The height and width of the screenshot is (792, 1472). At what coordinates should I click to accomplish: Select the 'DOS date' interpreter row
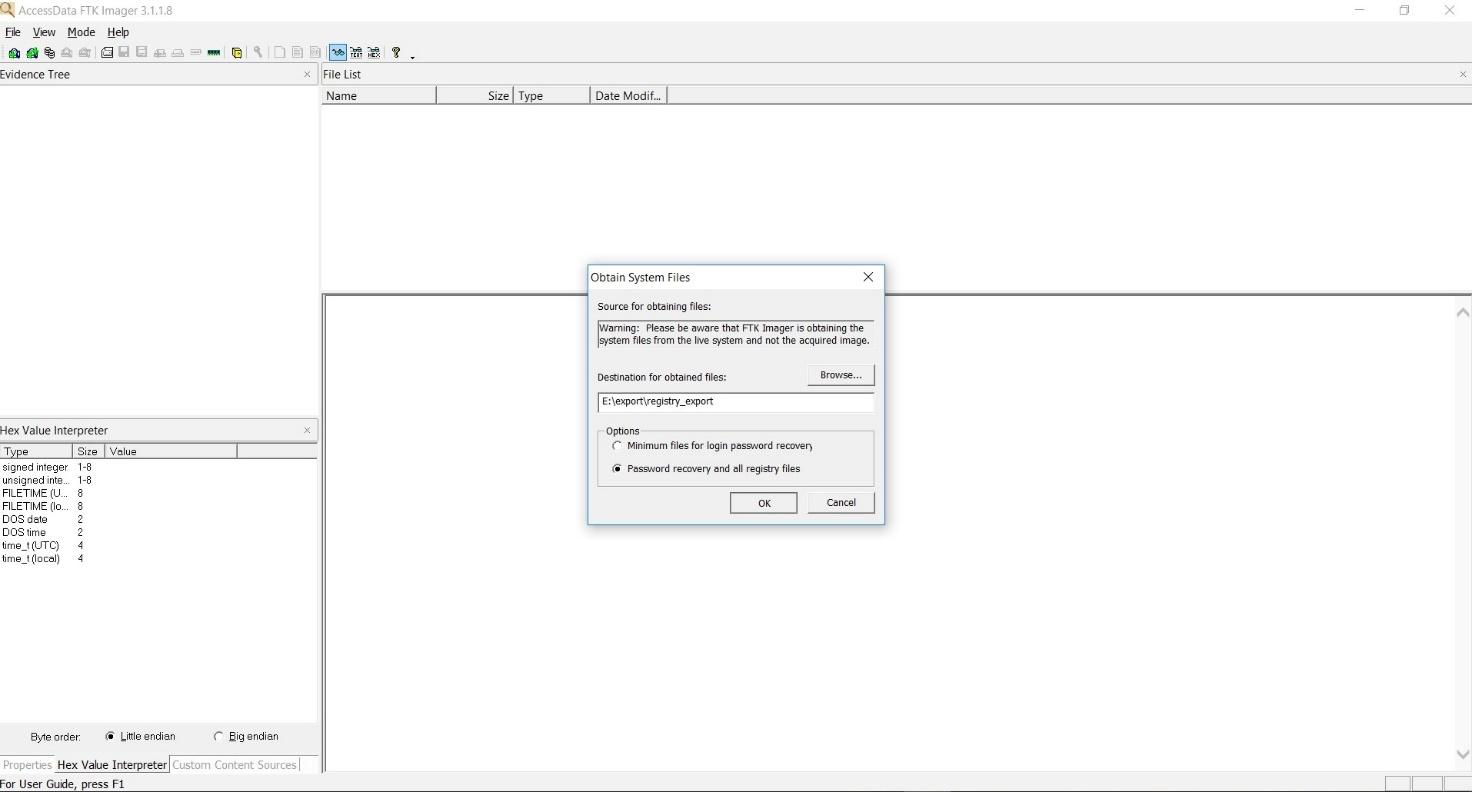(158, 519)
